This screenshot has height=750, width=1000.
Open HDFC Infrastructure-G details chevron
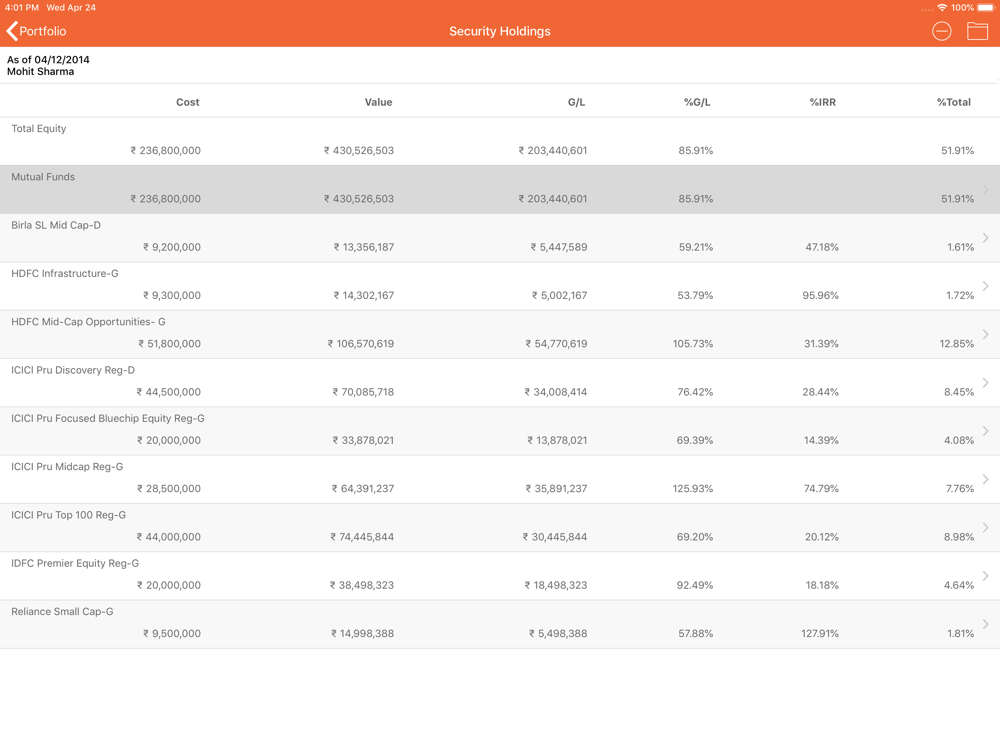coord(985,286)
